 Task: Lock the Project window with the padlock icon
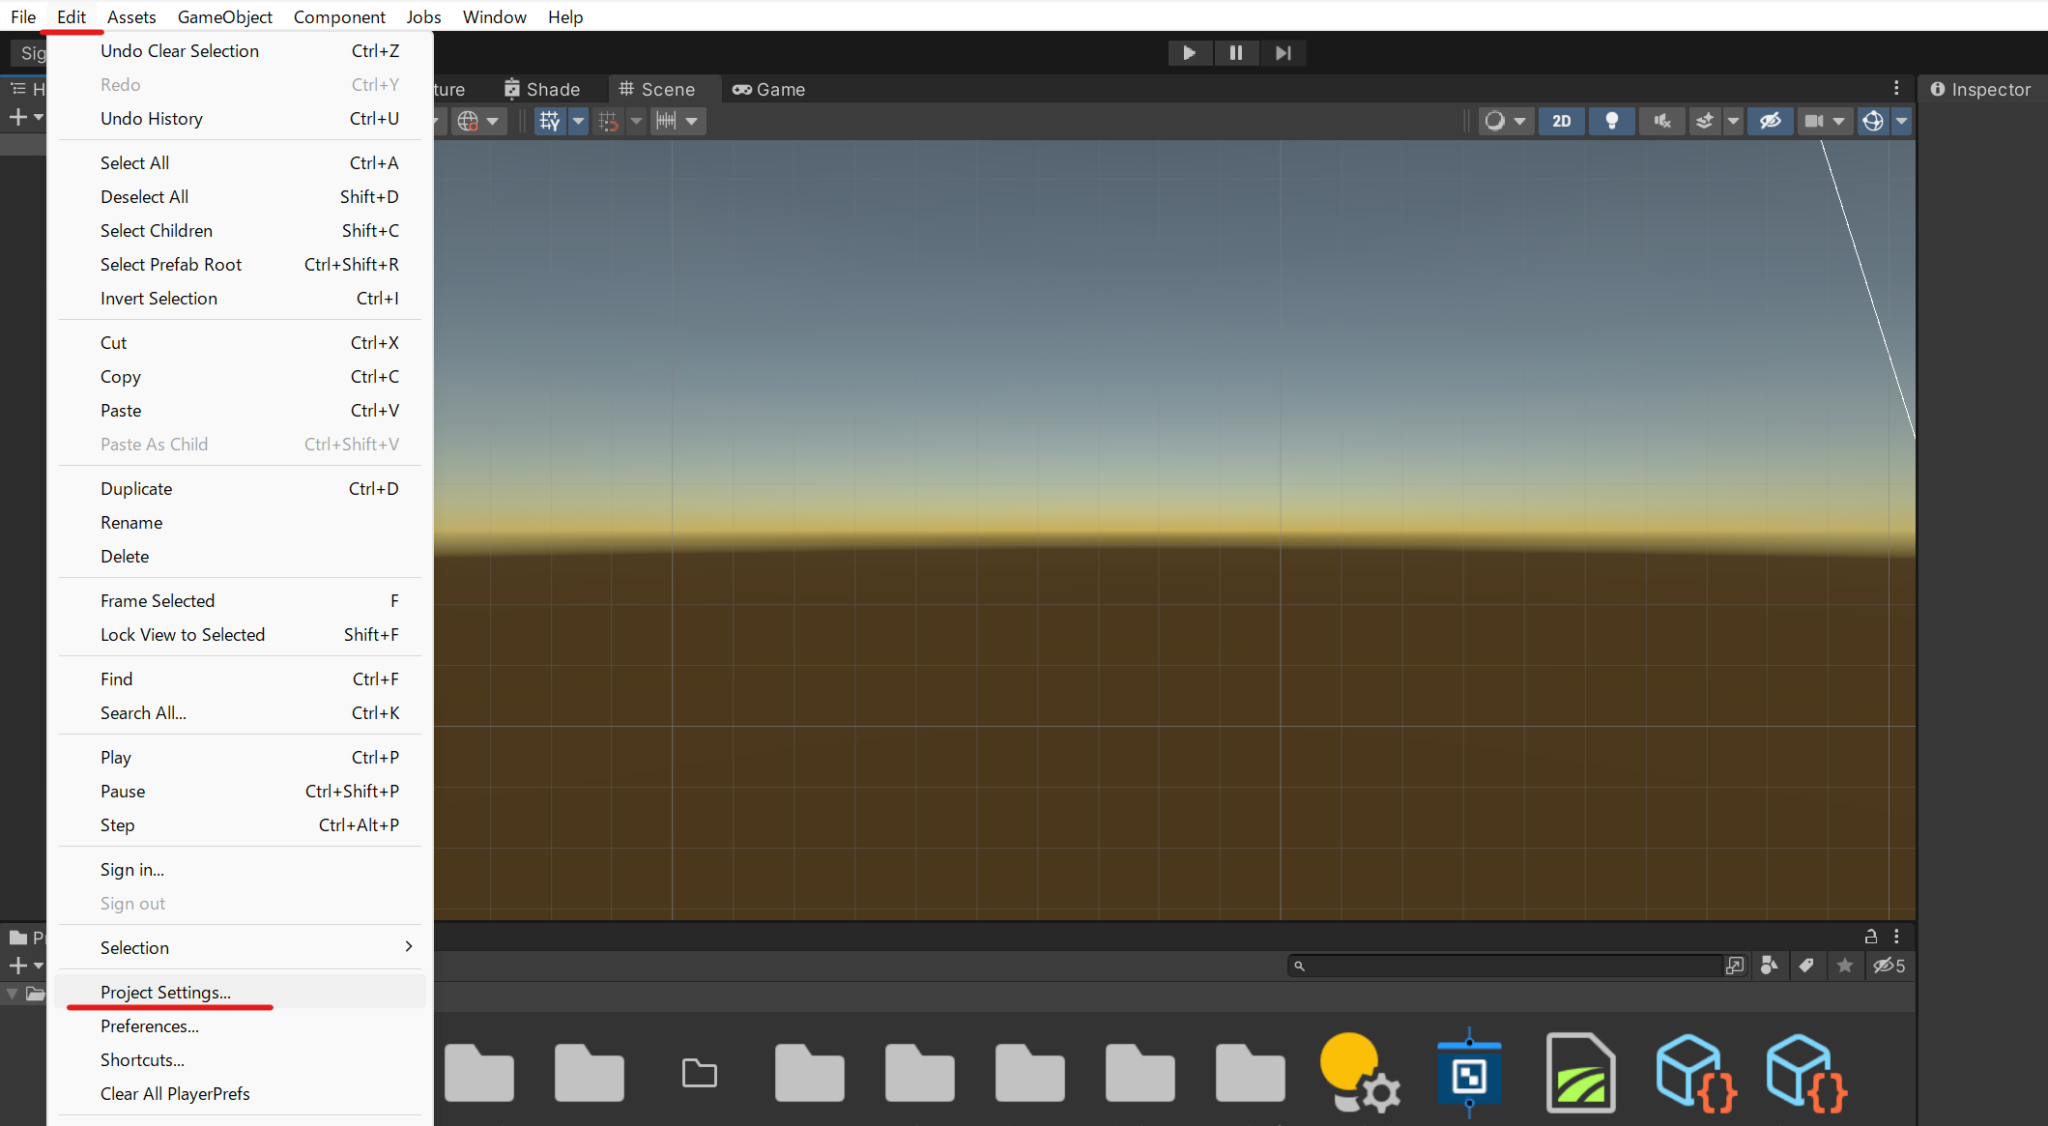[x=1870, y=937]
